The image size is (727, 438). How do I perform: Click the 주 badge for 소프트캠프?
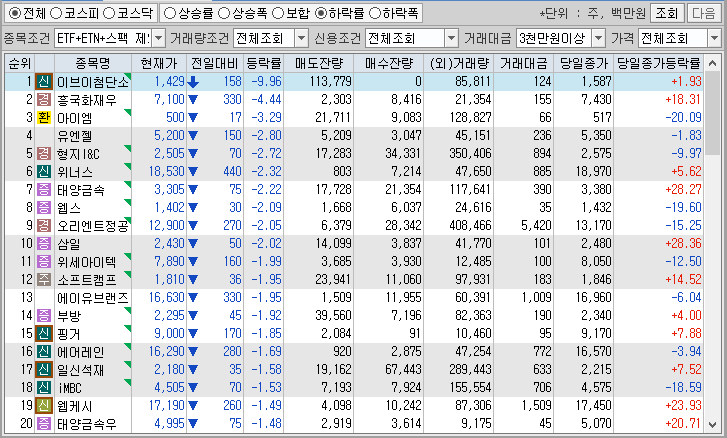[44, 279]
